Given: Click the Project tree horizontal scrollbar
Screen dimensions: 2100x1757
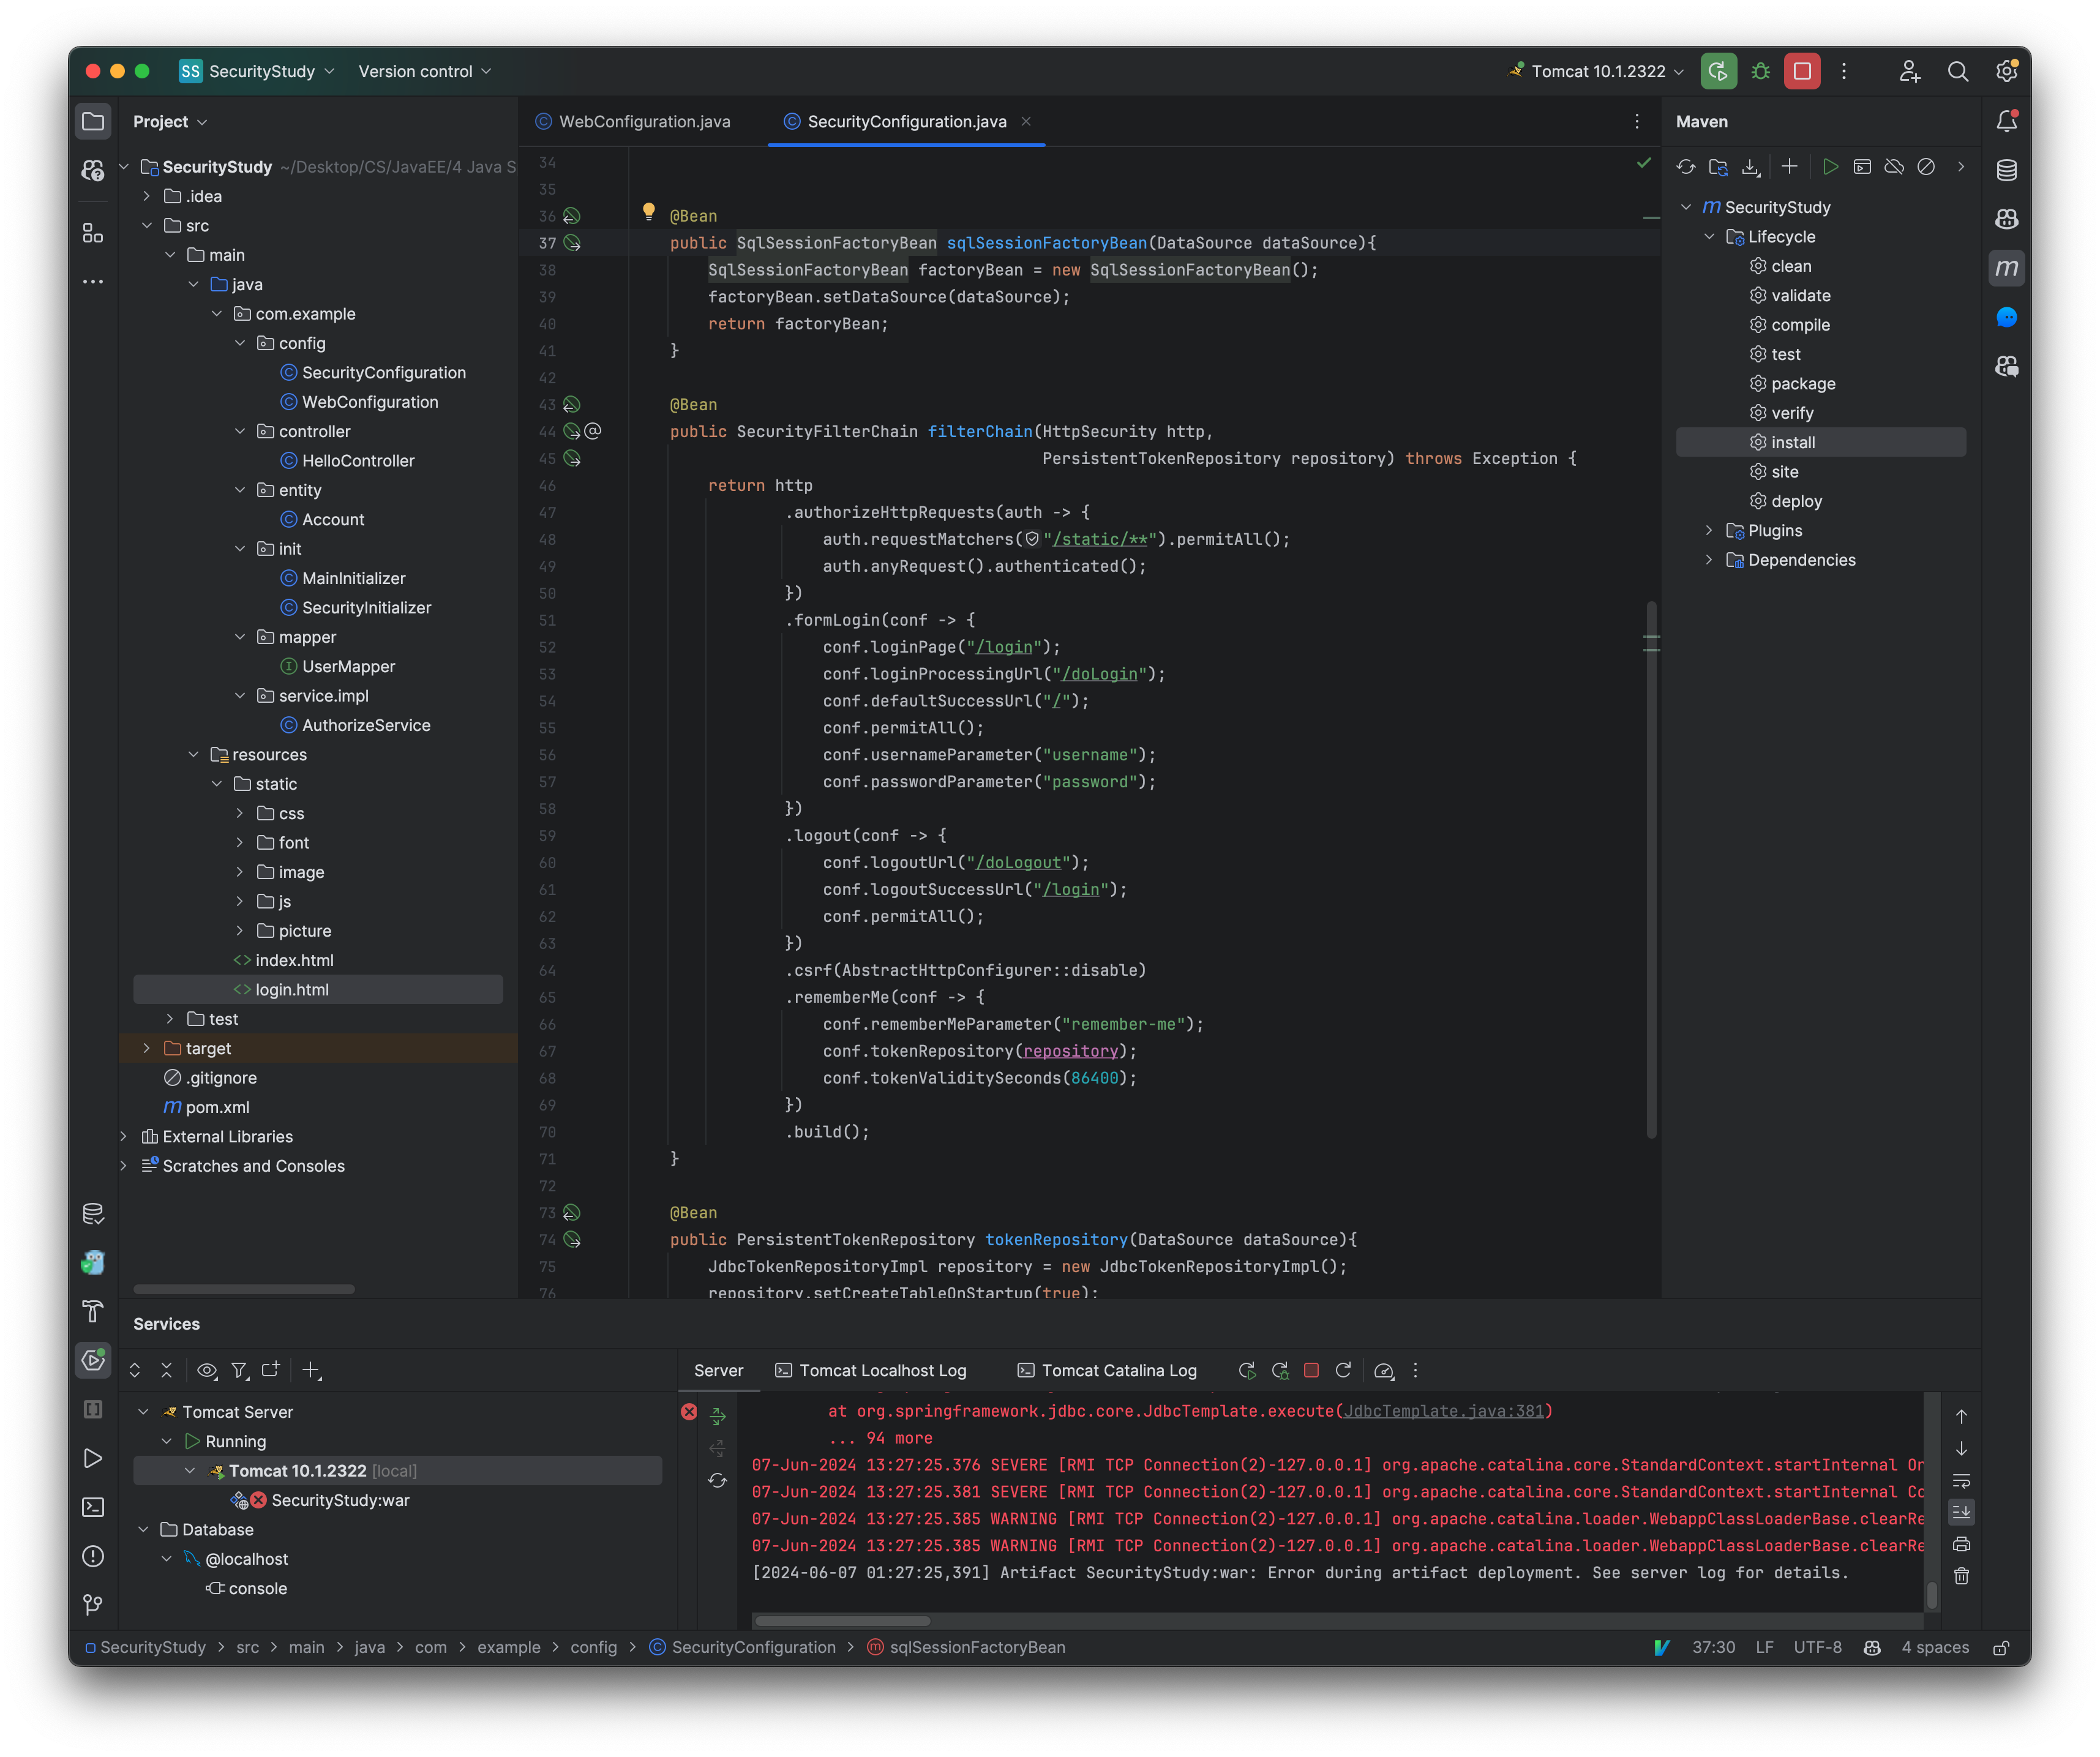Looking at the screenshot, I should [243, 1289].
